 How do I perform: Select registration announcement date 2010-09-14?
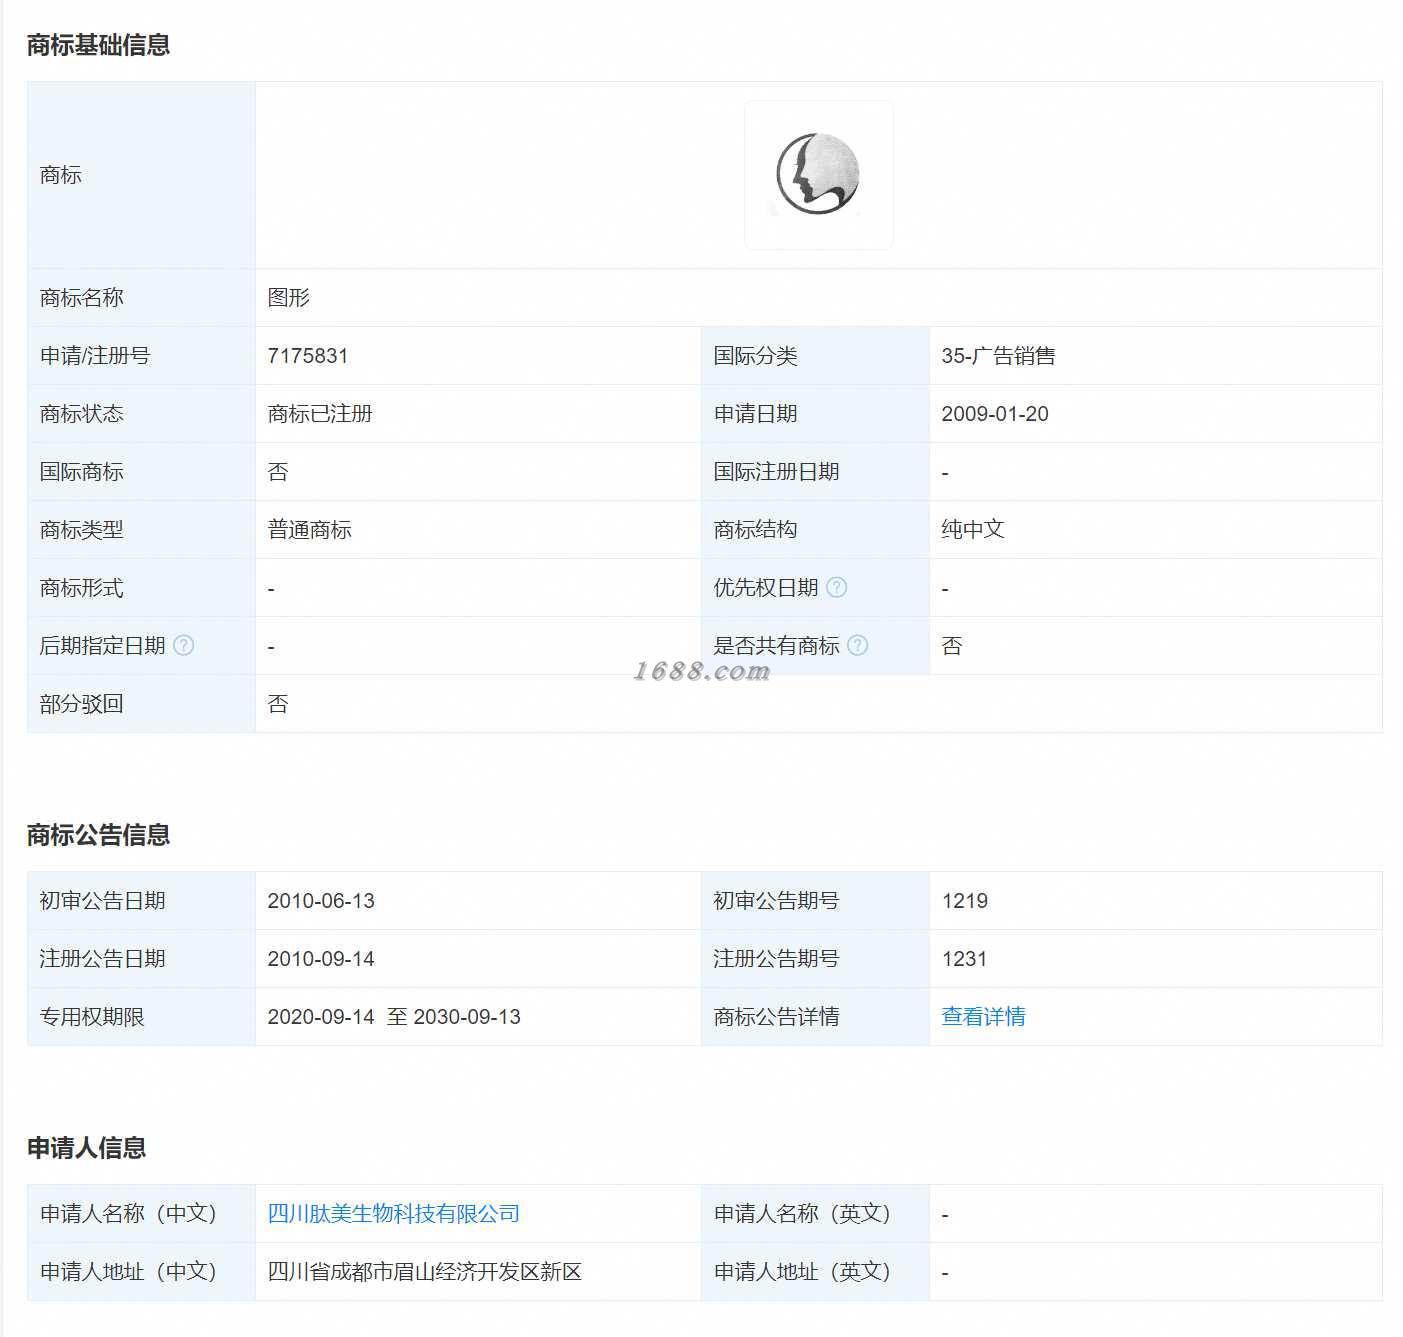(321, 959)
